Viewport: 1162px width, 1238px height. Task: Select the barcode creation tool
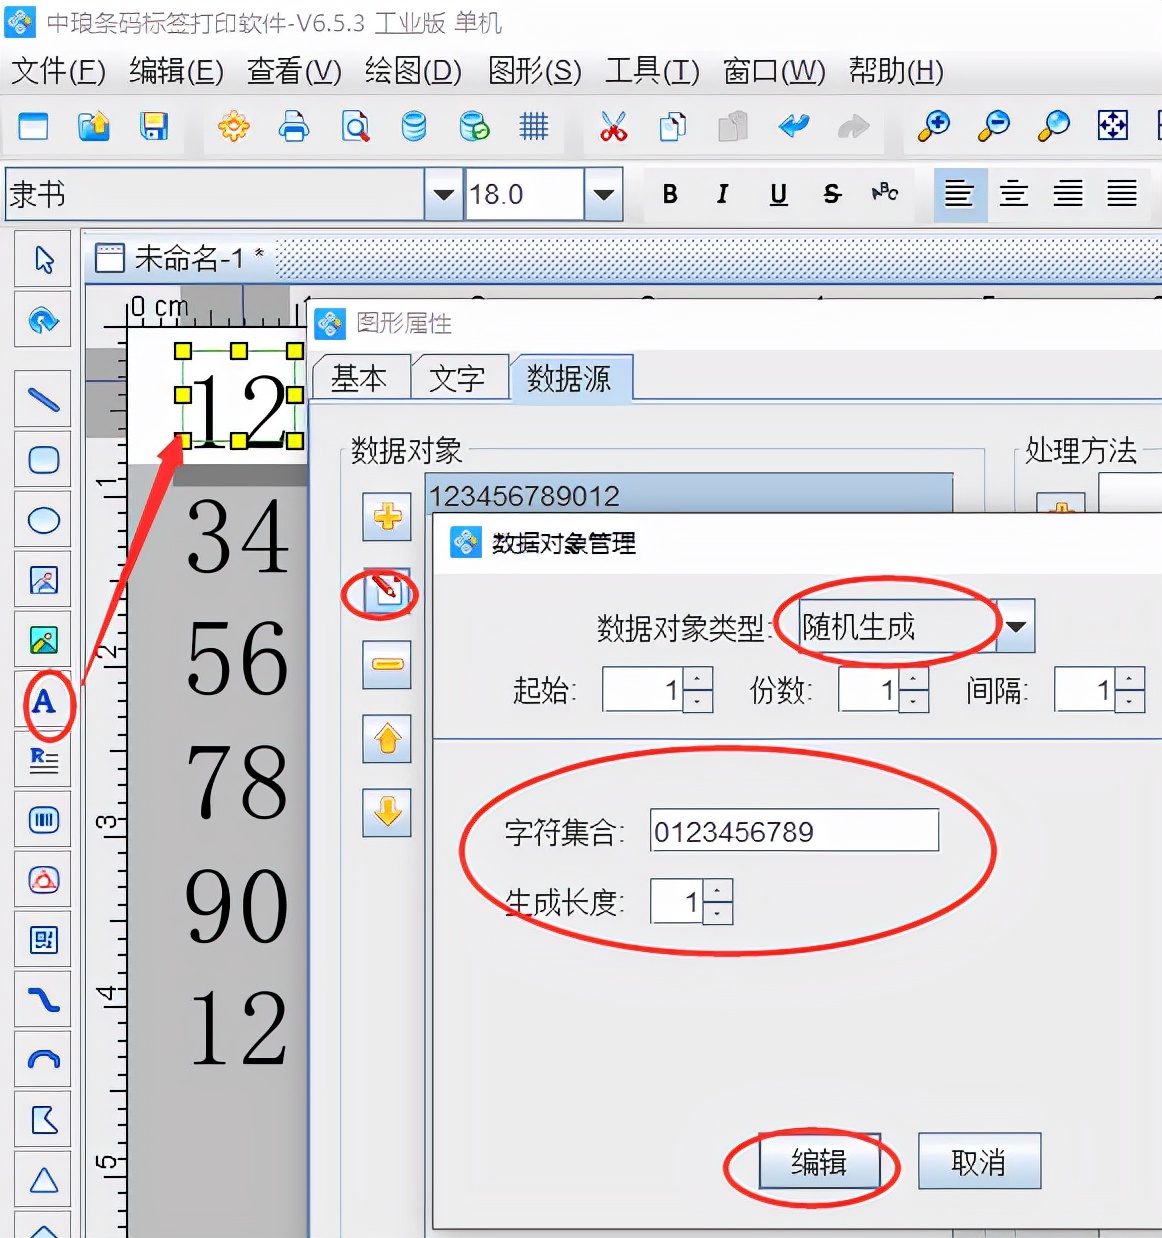42,820
